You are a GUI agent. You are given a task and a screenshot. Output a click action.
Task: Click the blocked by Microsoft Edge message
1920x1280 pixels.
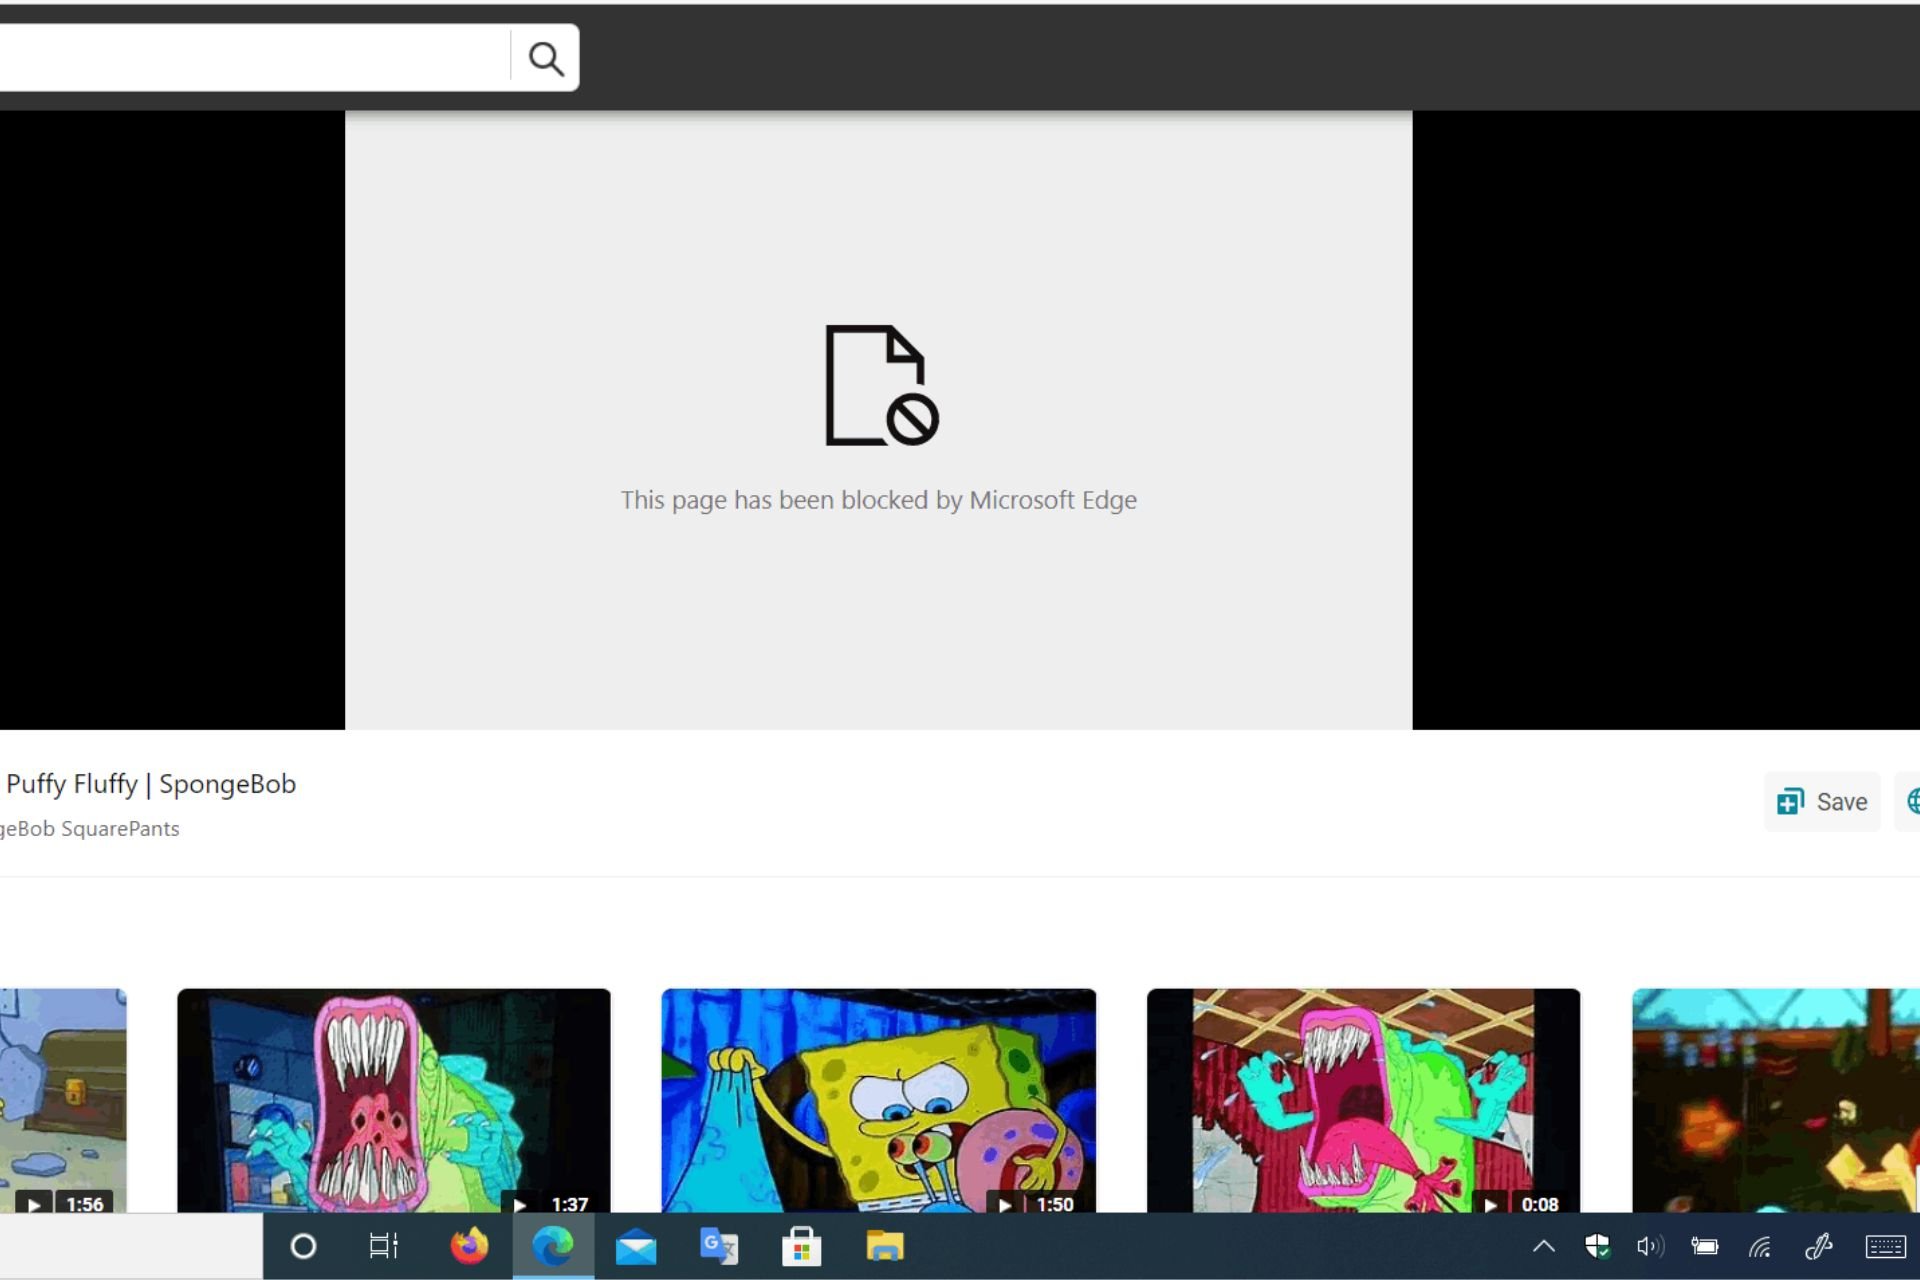(x=878, y=500)
